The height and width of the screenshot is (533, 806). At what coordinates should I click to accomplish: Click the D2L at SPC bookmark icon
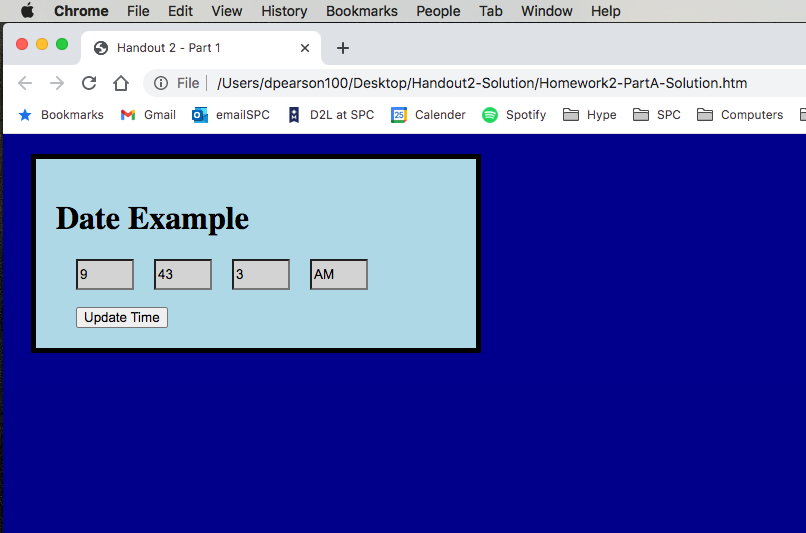tap(294, 115)
